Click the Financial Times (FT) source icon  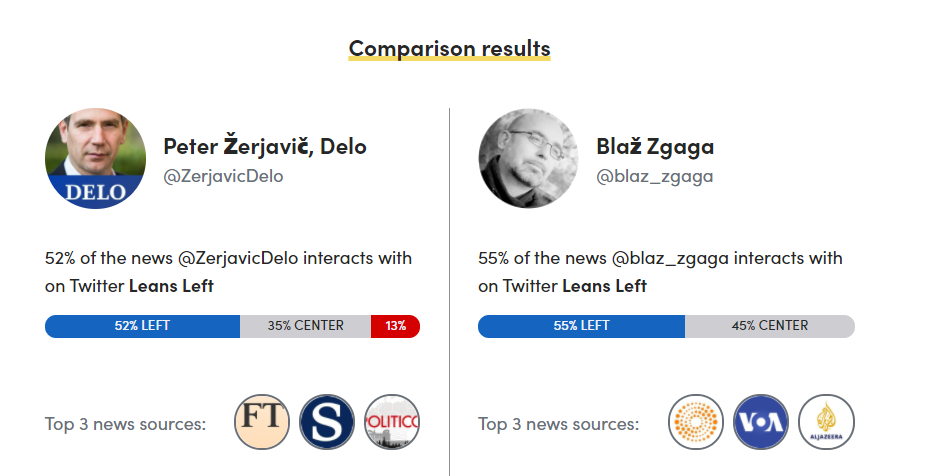tap(262, 422)
